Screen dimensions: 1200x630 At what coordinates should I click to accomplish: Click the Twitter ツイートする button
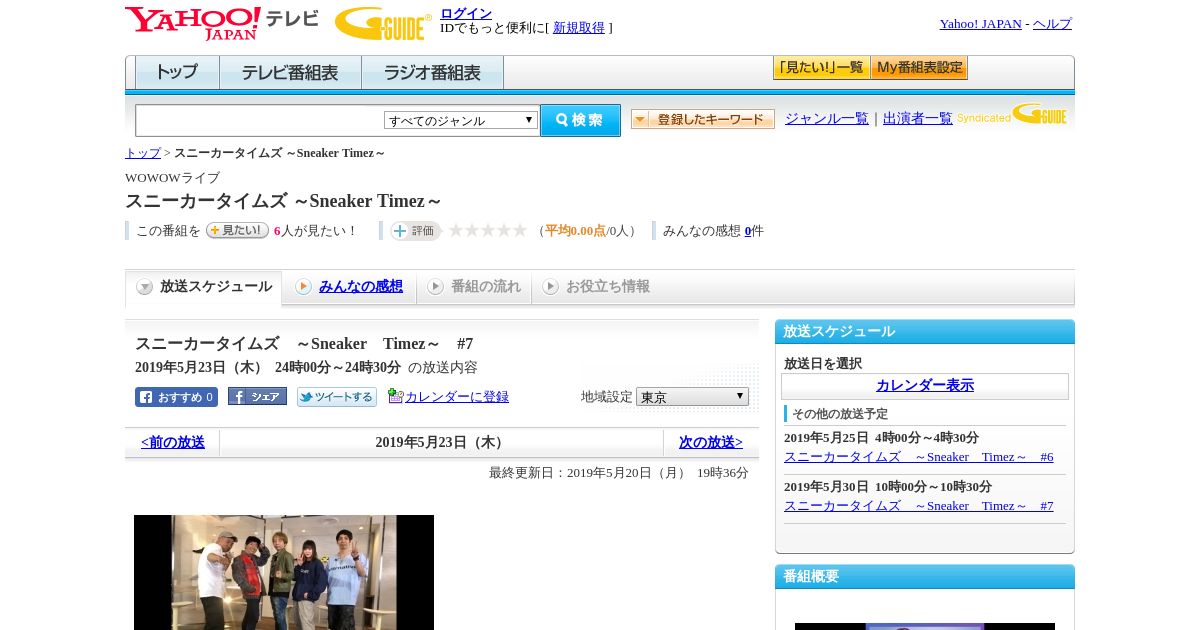[337, 397]
